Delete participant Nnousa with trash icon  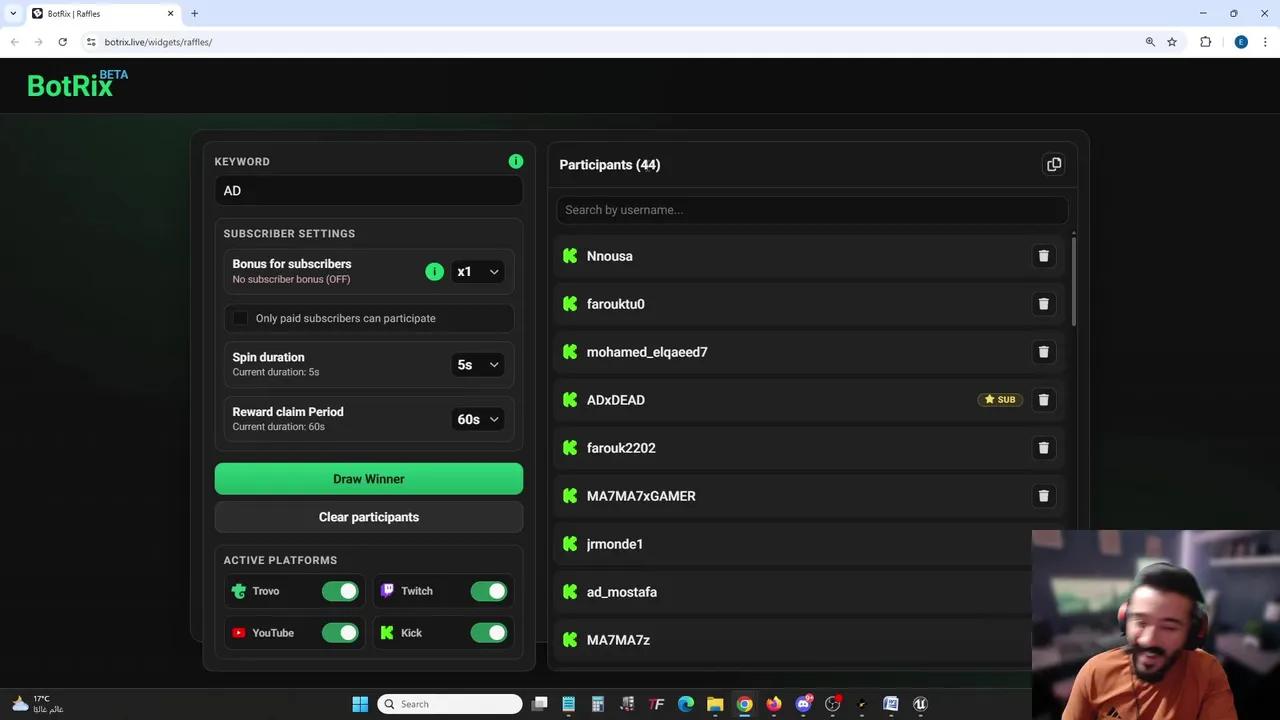[x=1043, y=256]
